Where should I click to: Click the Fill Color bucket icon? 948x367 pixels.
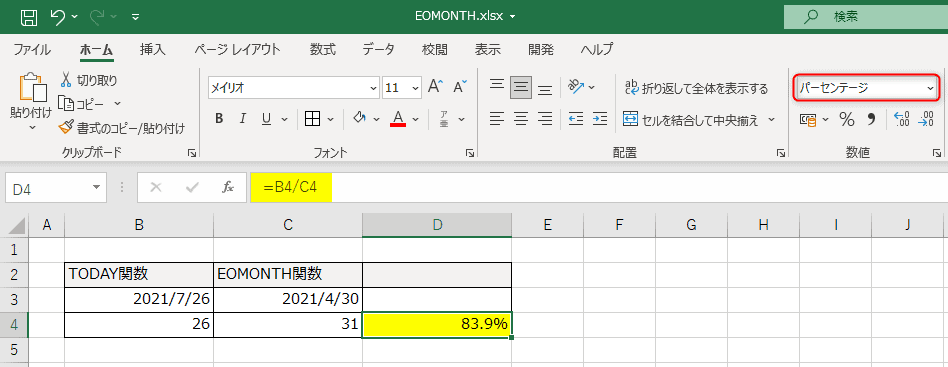click(x=360, y=119)
